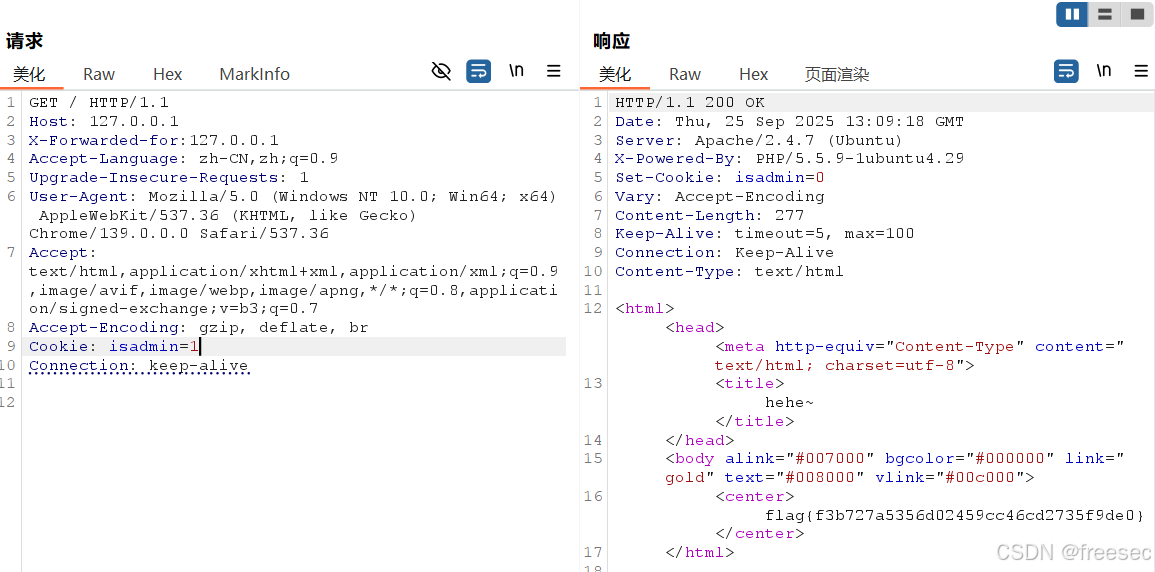This screenshot has height=572, width=1155.
Task: Click the 请求 panel heading
Action: (24, 41)
